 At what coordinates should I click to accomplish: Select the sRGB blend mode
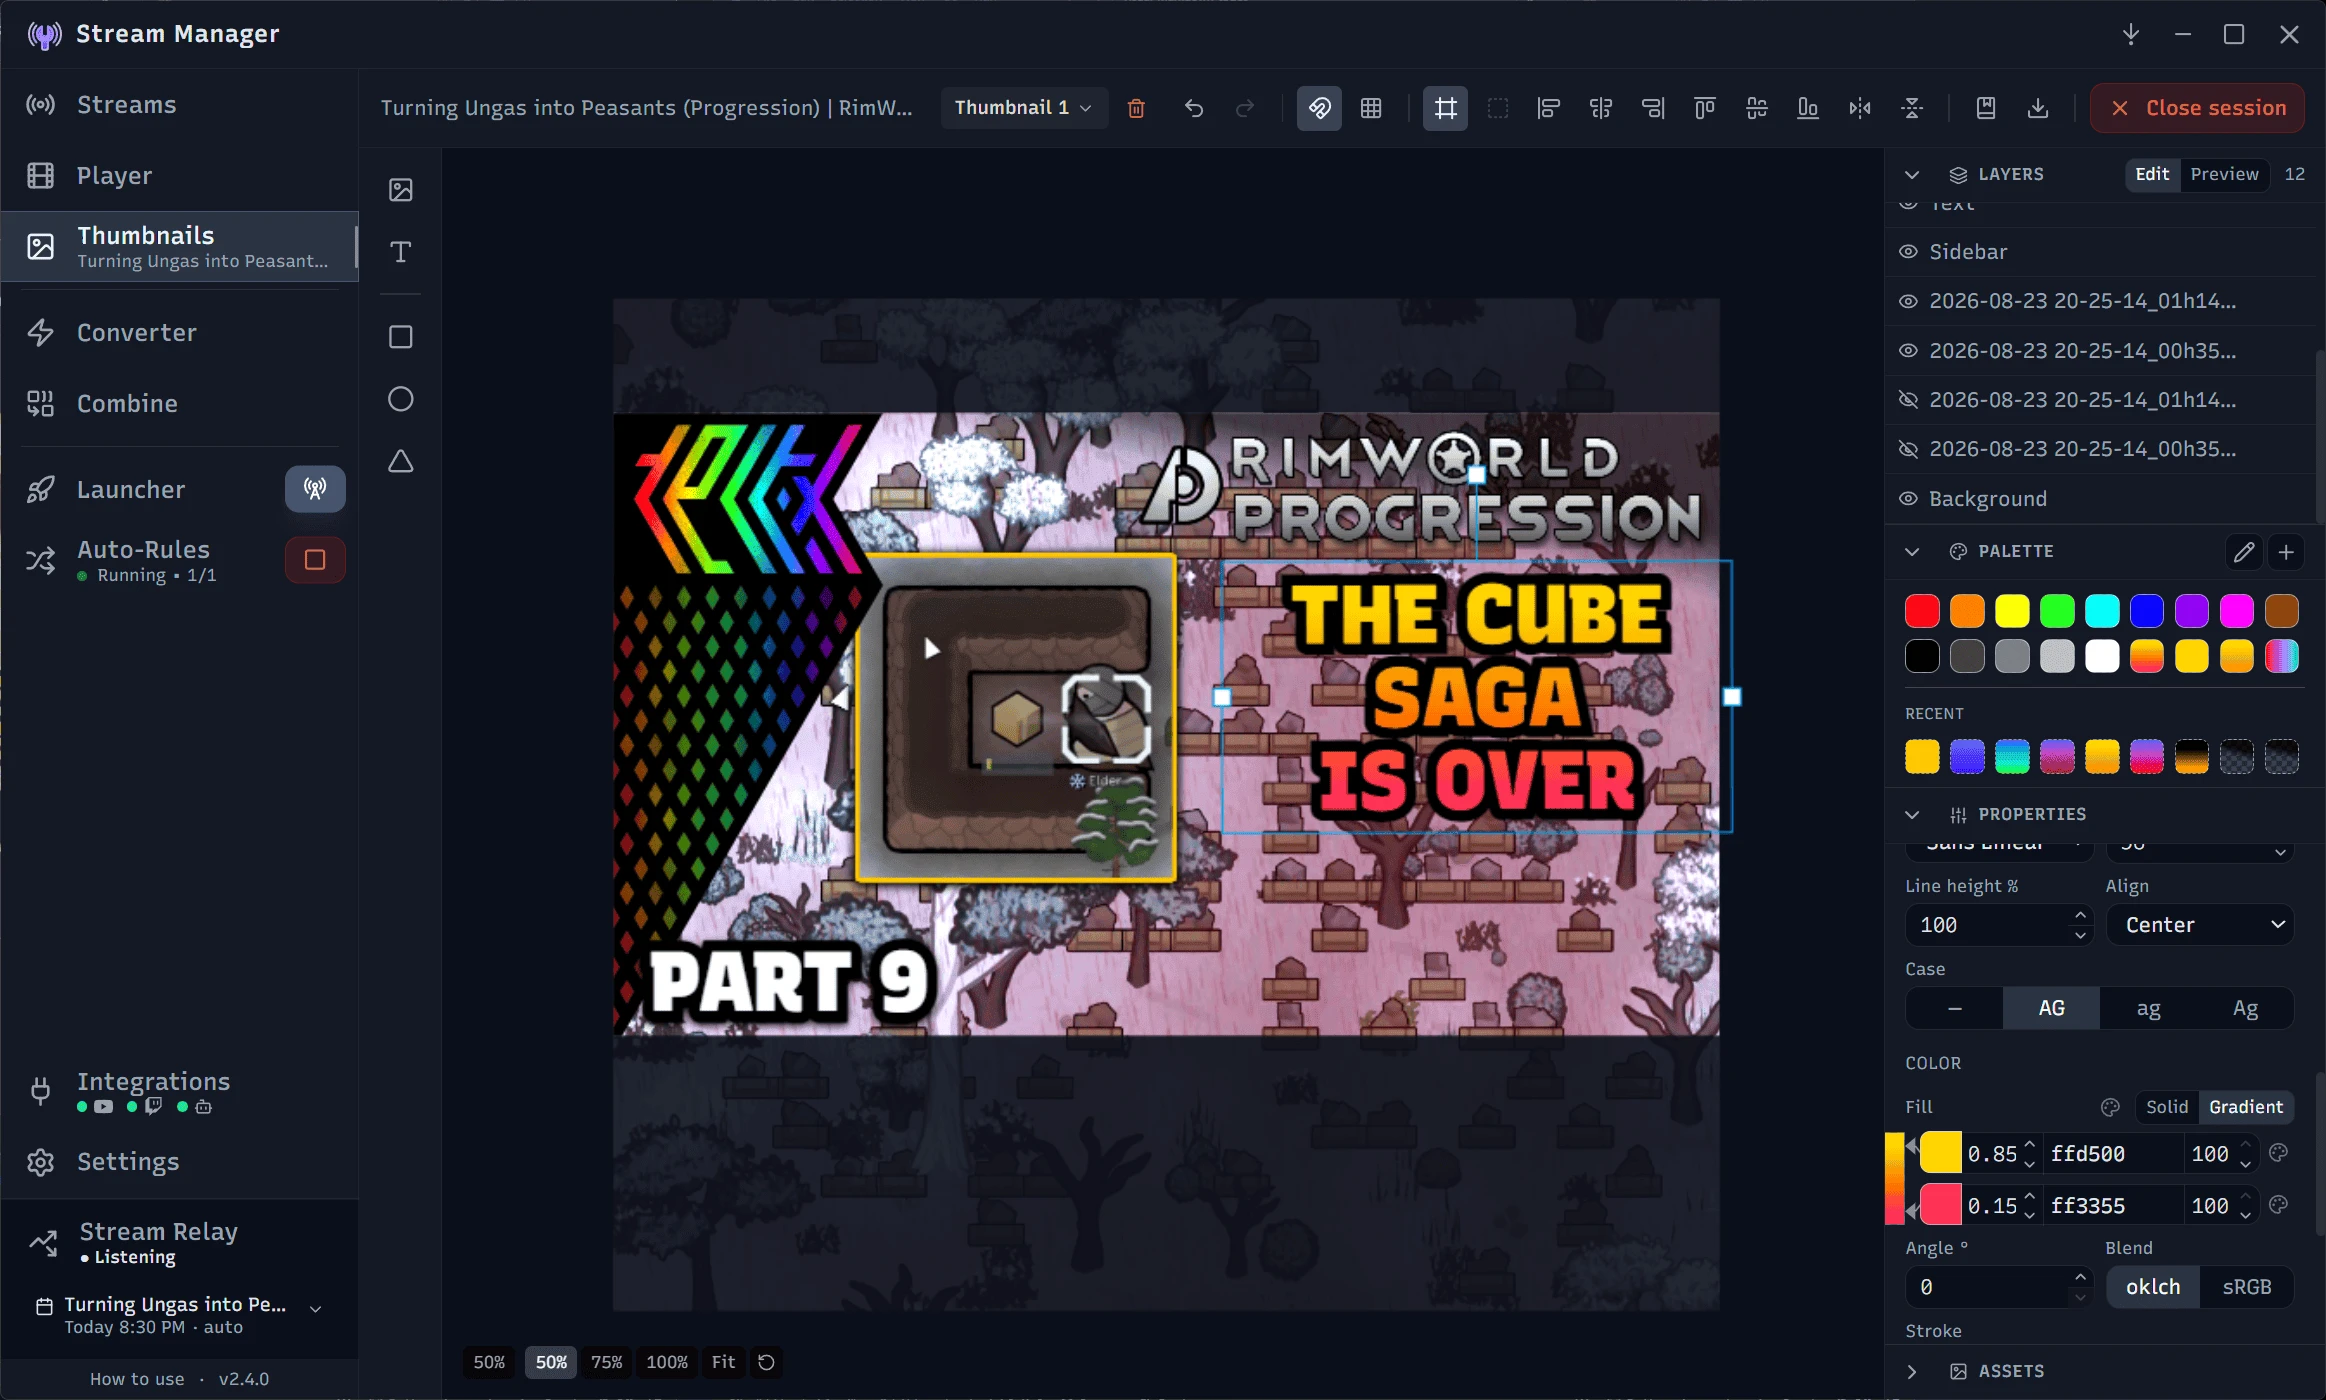[x=2246, y=1287]
